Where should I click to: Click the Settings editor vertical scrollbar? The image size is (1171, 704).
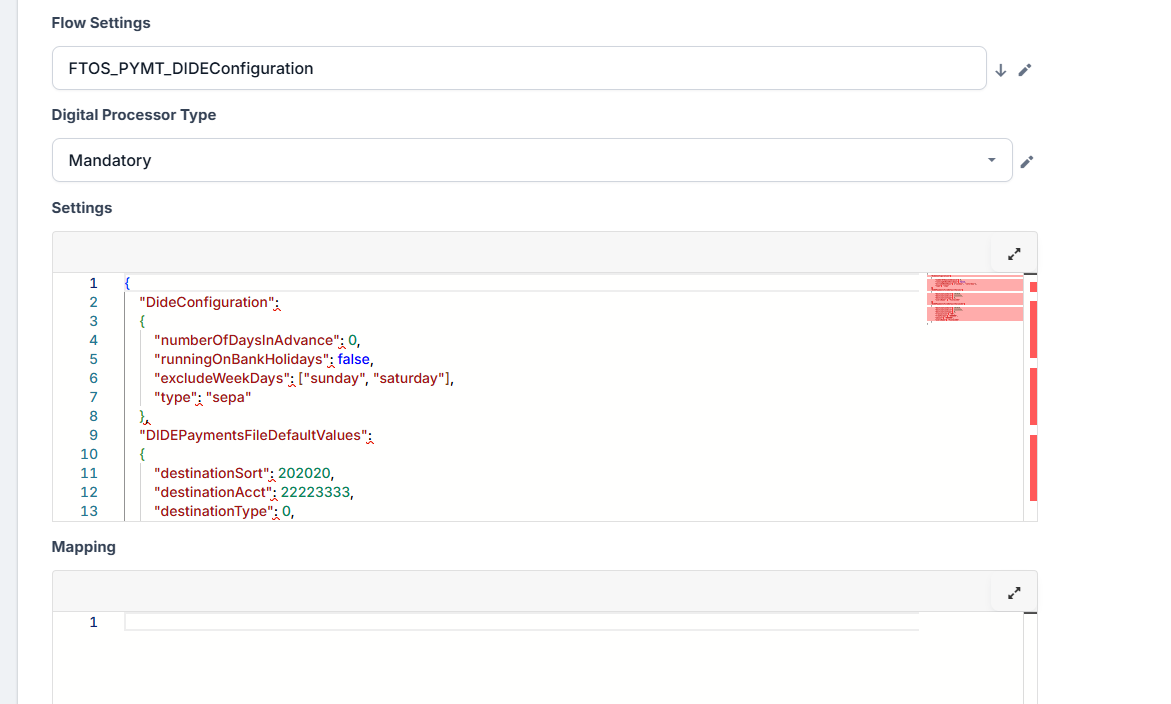[x=1032, y=400]
